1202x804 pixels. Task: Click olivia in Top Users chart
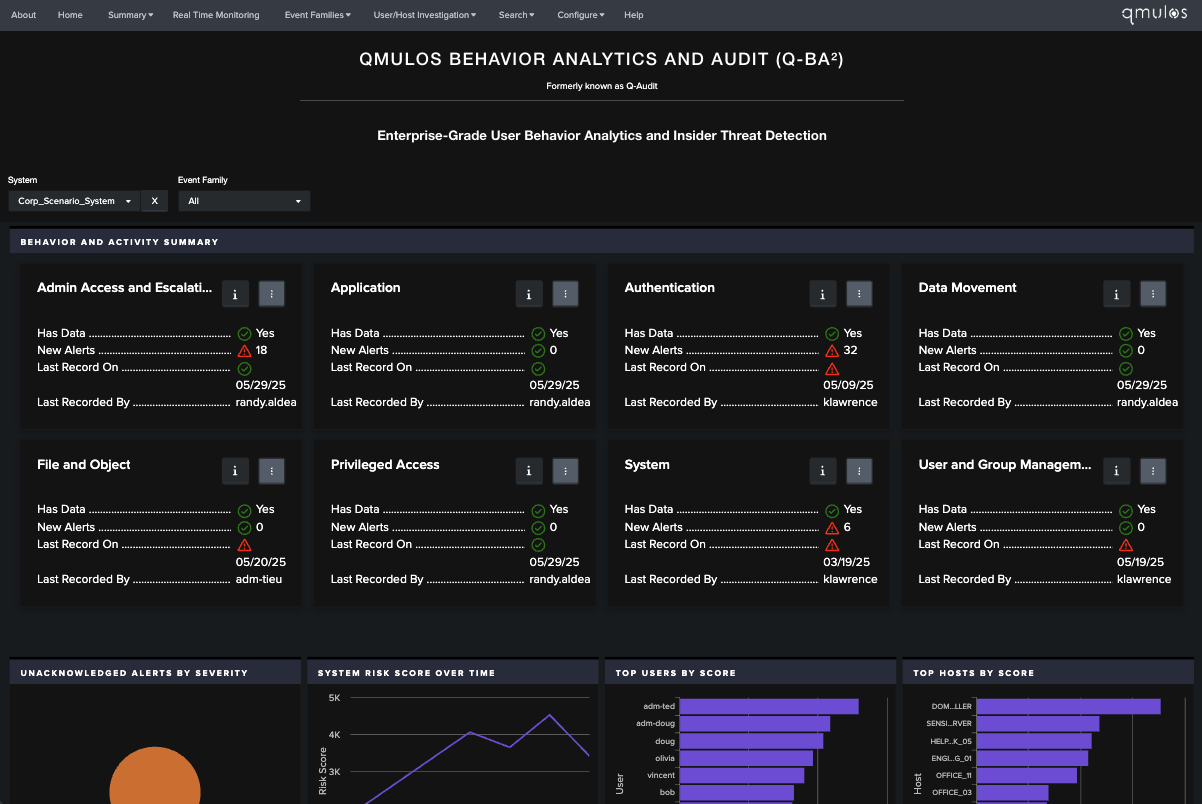665,758
